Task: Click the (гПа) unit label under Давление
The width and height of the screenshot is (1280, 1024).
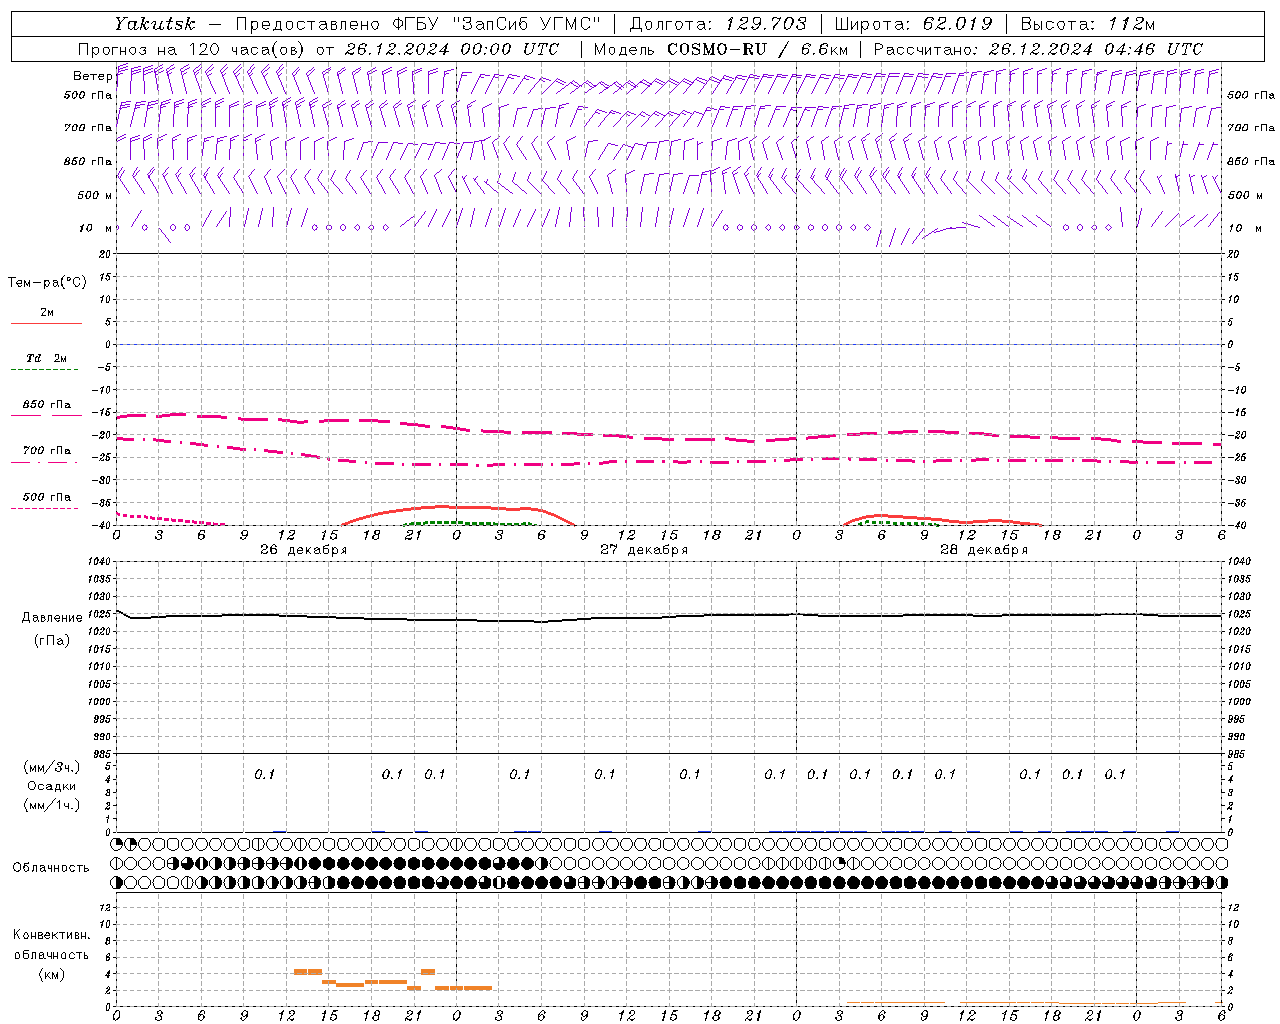Action: pos(52,640)
